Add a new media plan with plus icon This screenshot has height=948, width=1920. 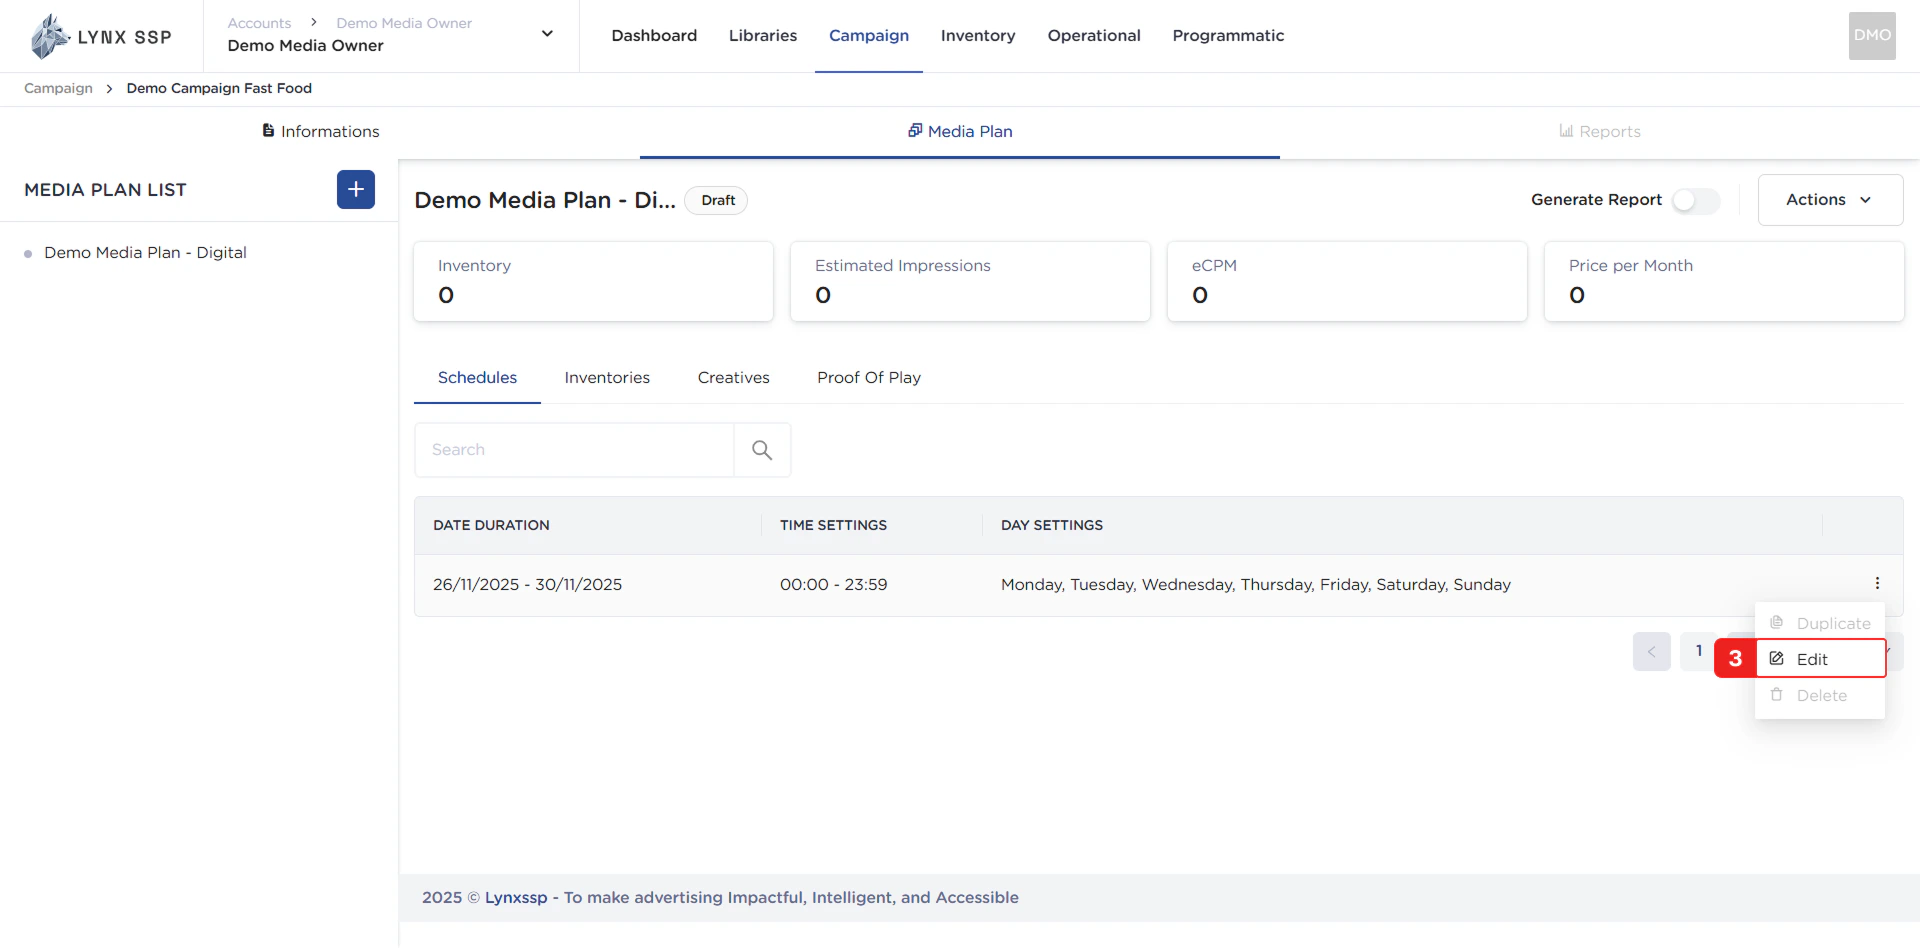pos(355,190)
